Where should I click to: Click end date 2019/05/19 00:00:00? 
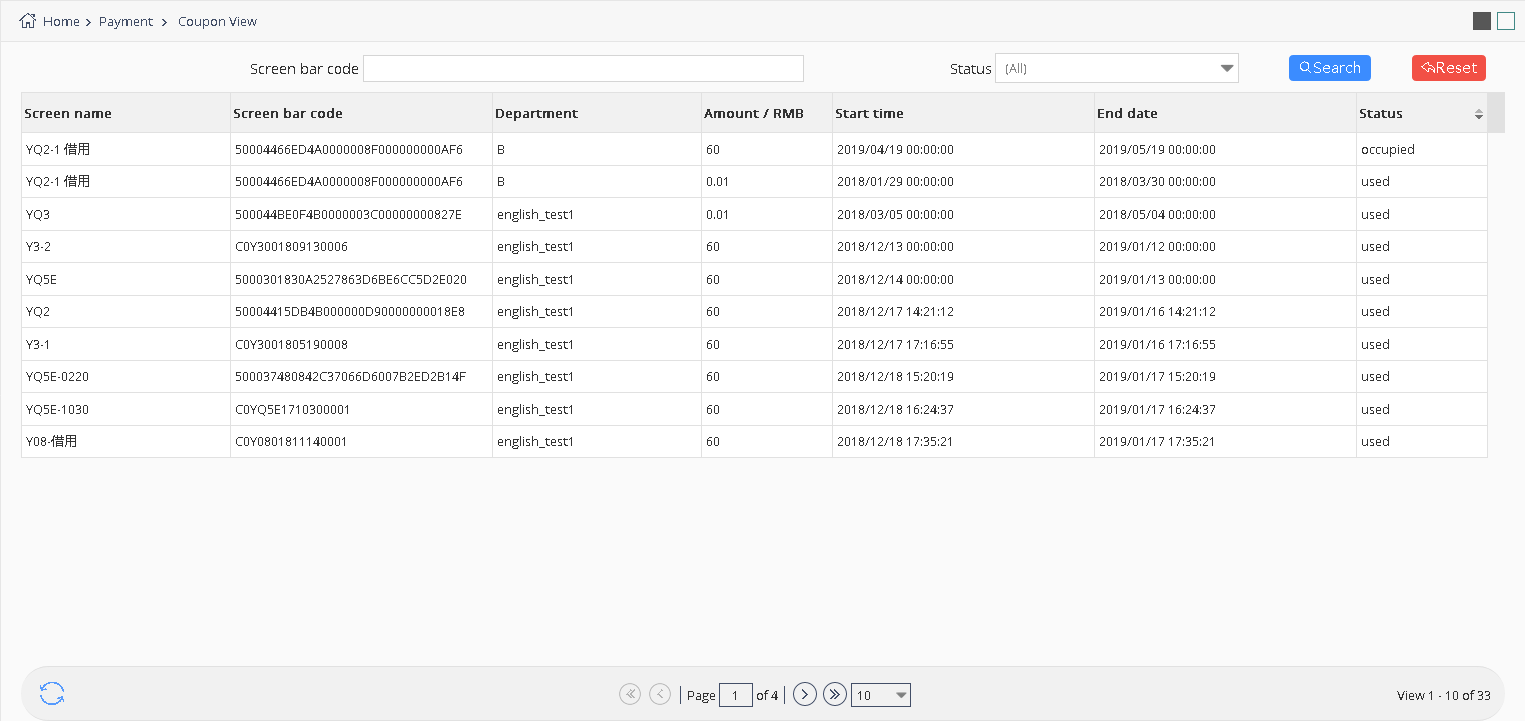pos(1158,150)
